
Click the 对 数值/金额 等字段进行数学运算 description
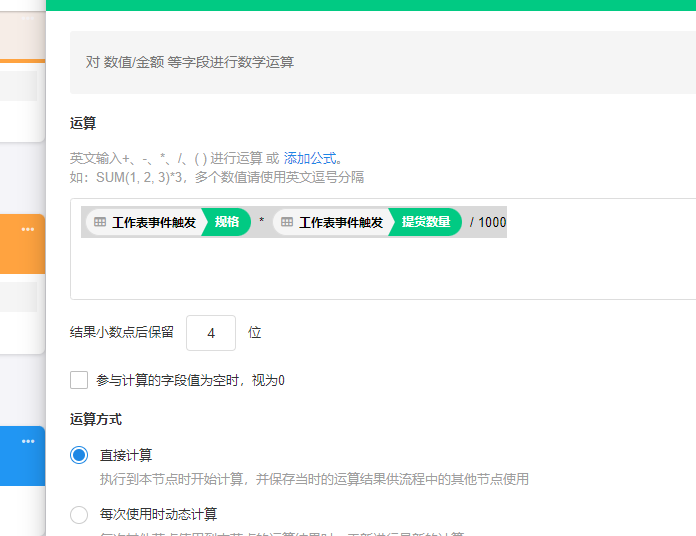coord(190,62)
